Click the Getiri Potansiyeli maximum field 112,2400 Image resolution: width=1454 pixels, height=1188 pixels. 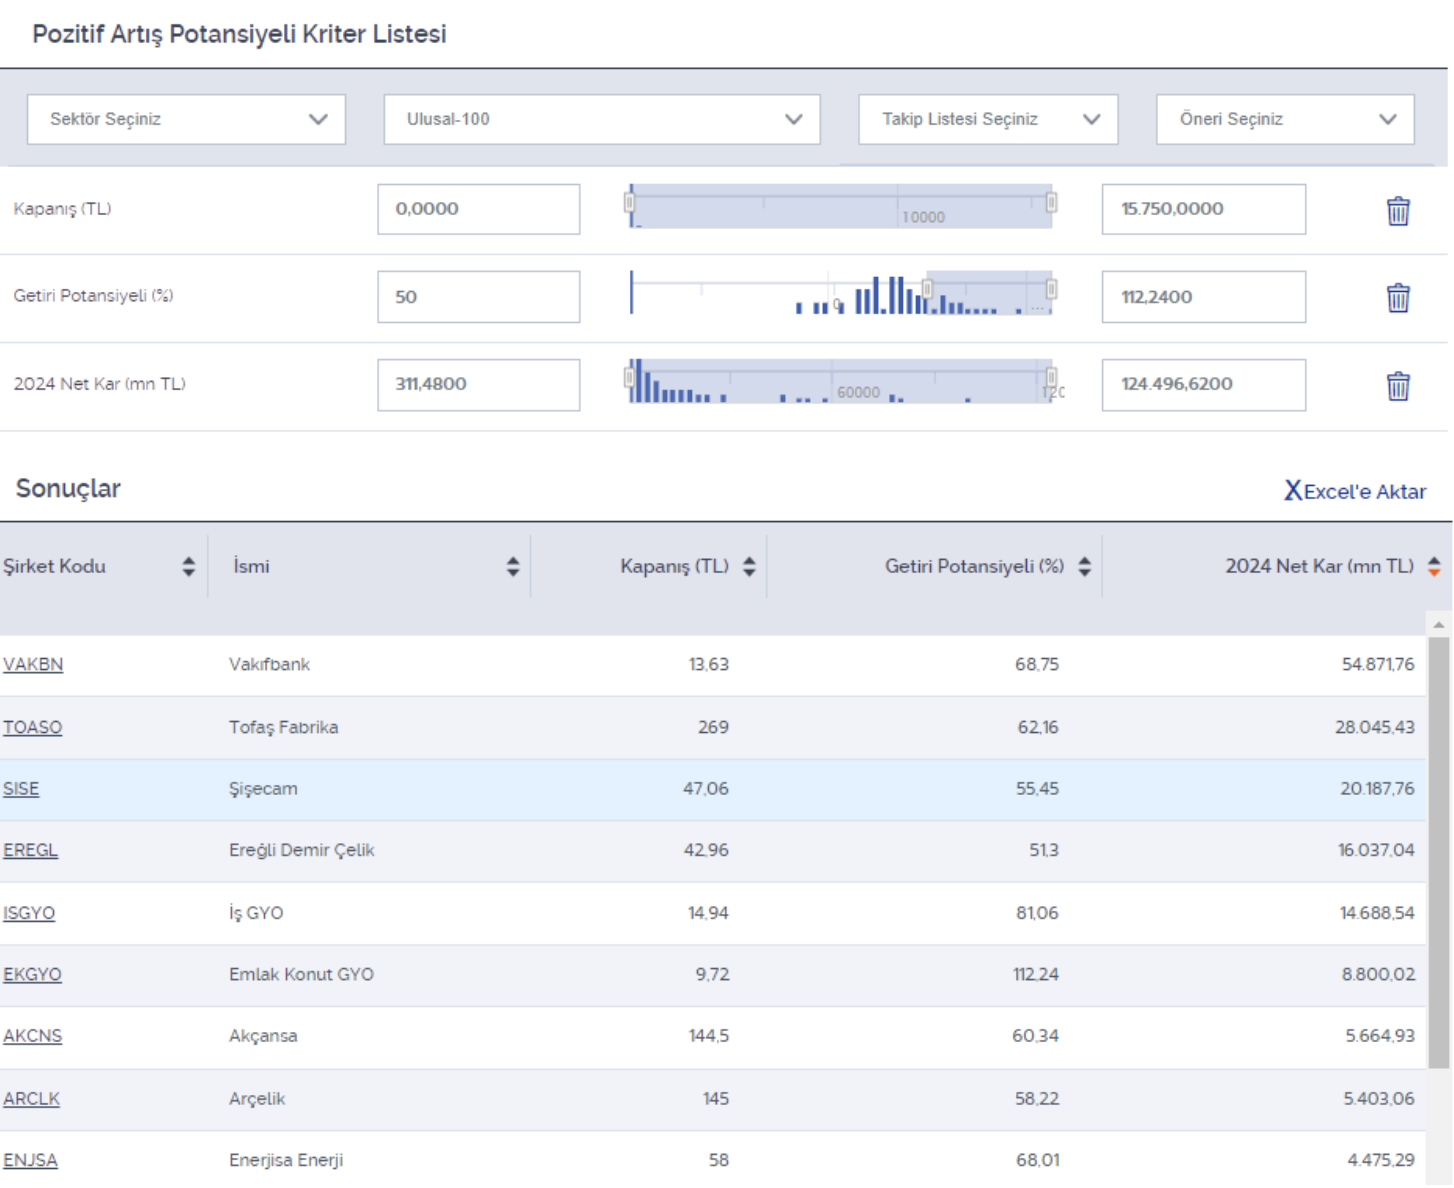(1204, 297)
